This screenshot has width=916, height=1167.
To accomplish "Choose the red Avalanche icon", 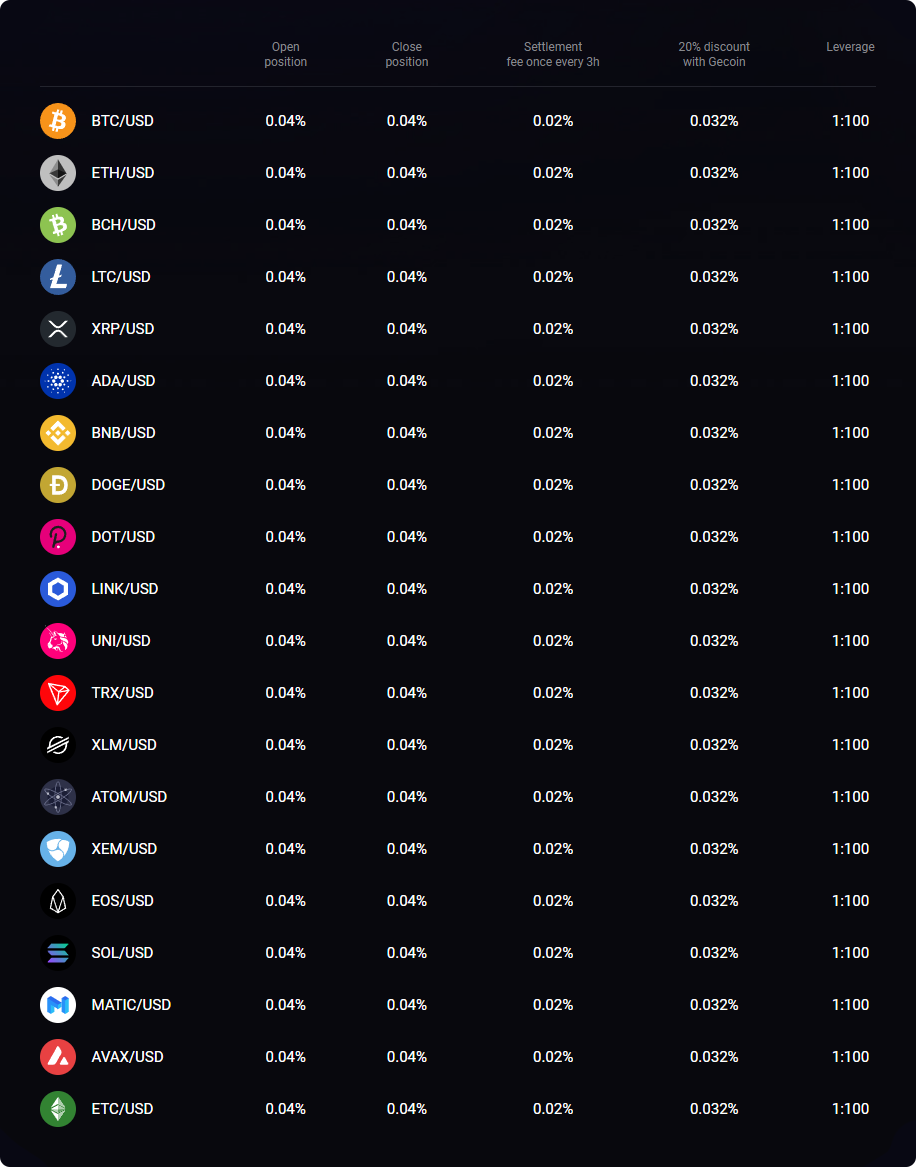I will point(58,1057).
